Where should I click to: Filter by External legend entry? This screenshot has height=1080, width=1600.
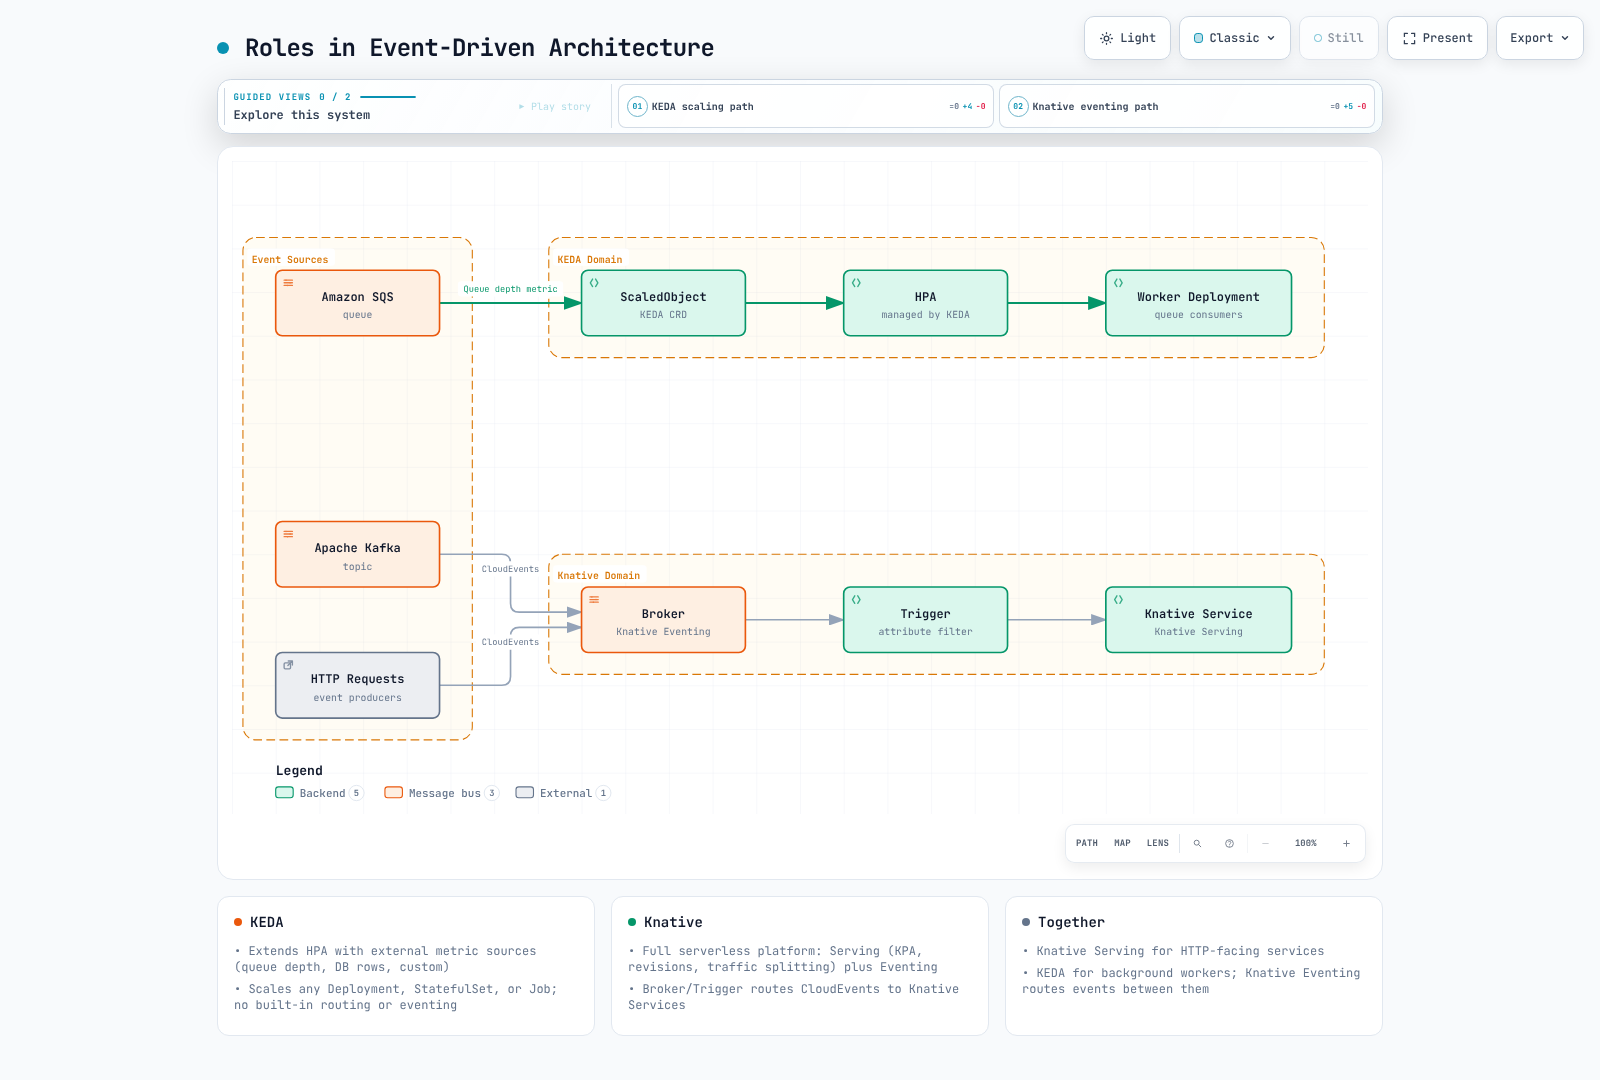(x=563, y=793)
